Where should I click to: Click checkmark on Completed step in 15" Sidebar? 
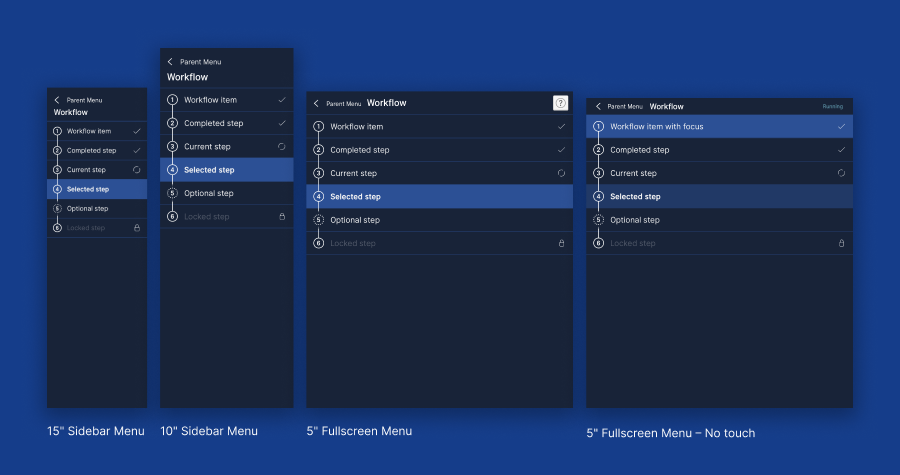click(137, 150)
